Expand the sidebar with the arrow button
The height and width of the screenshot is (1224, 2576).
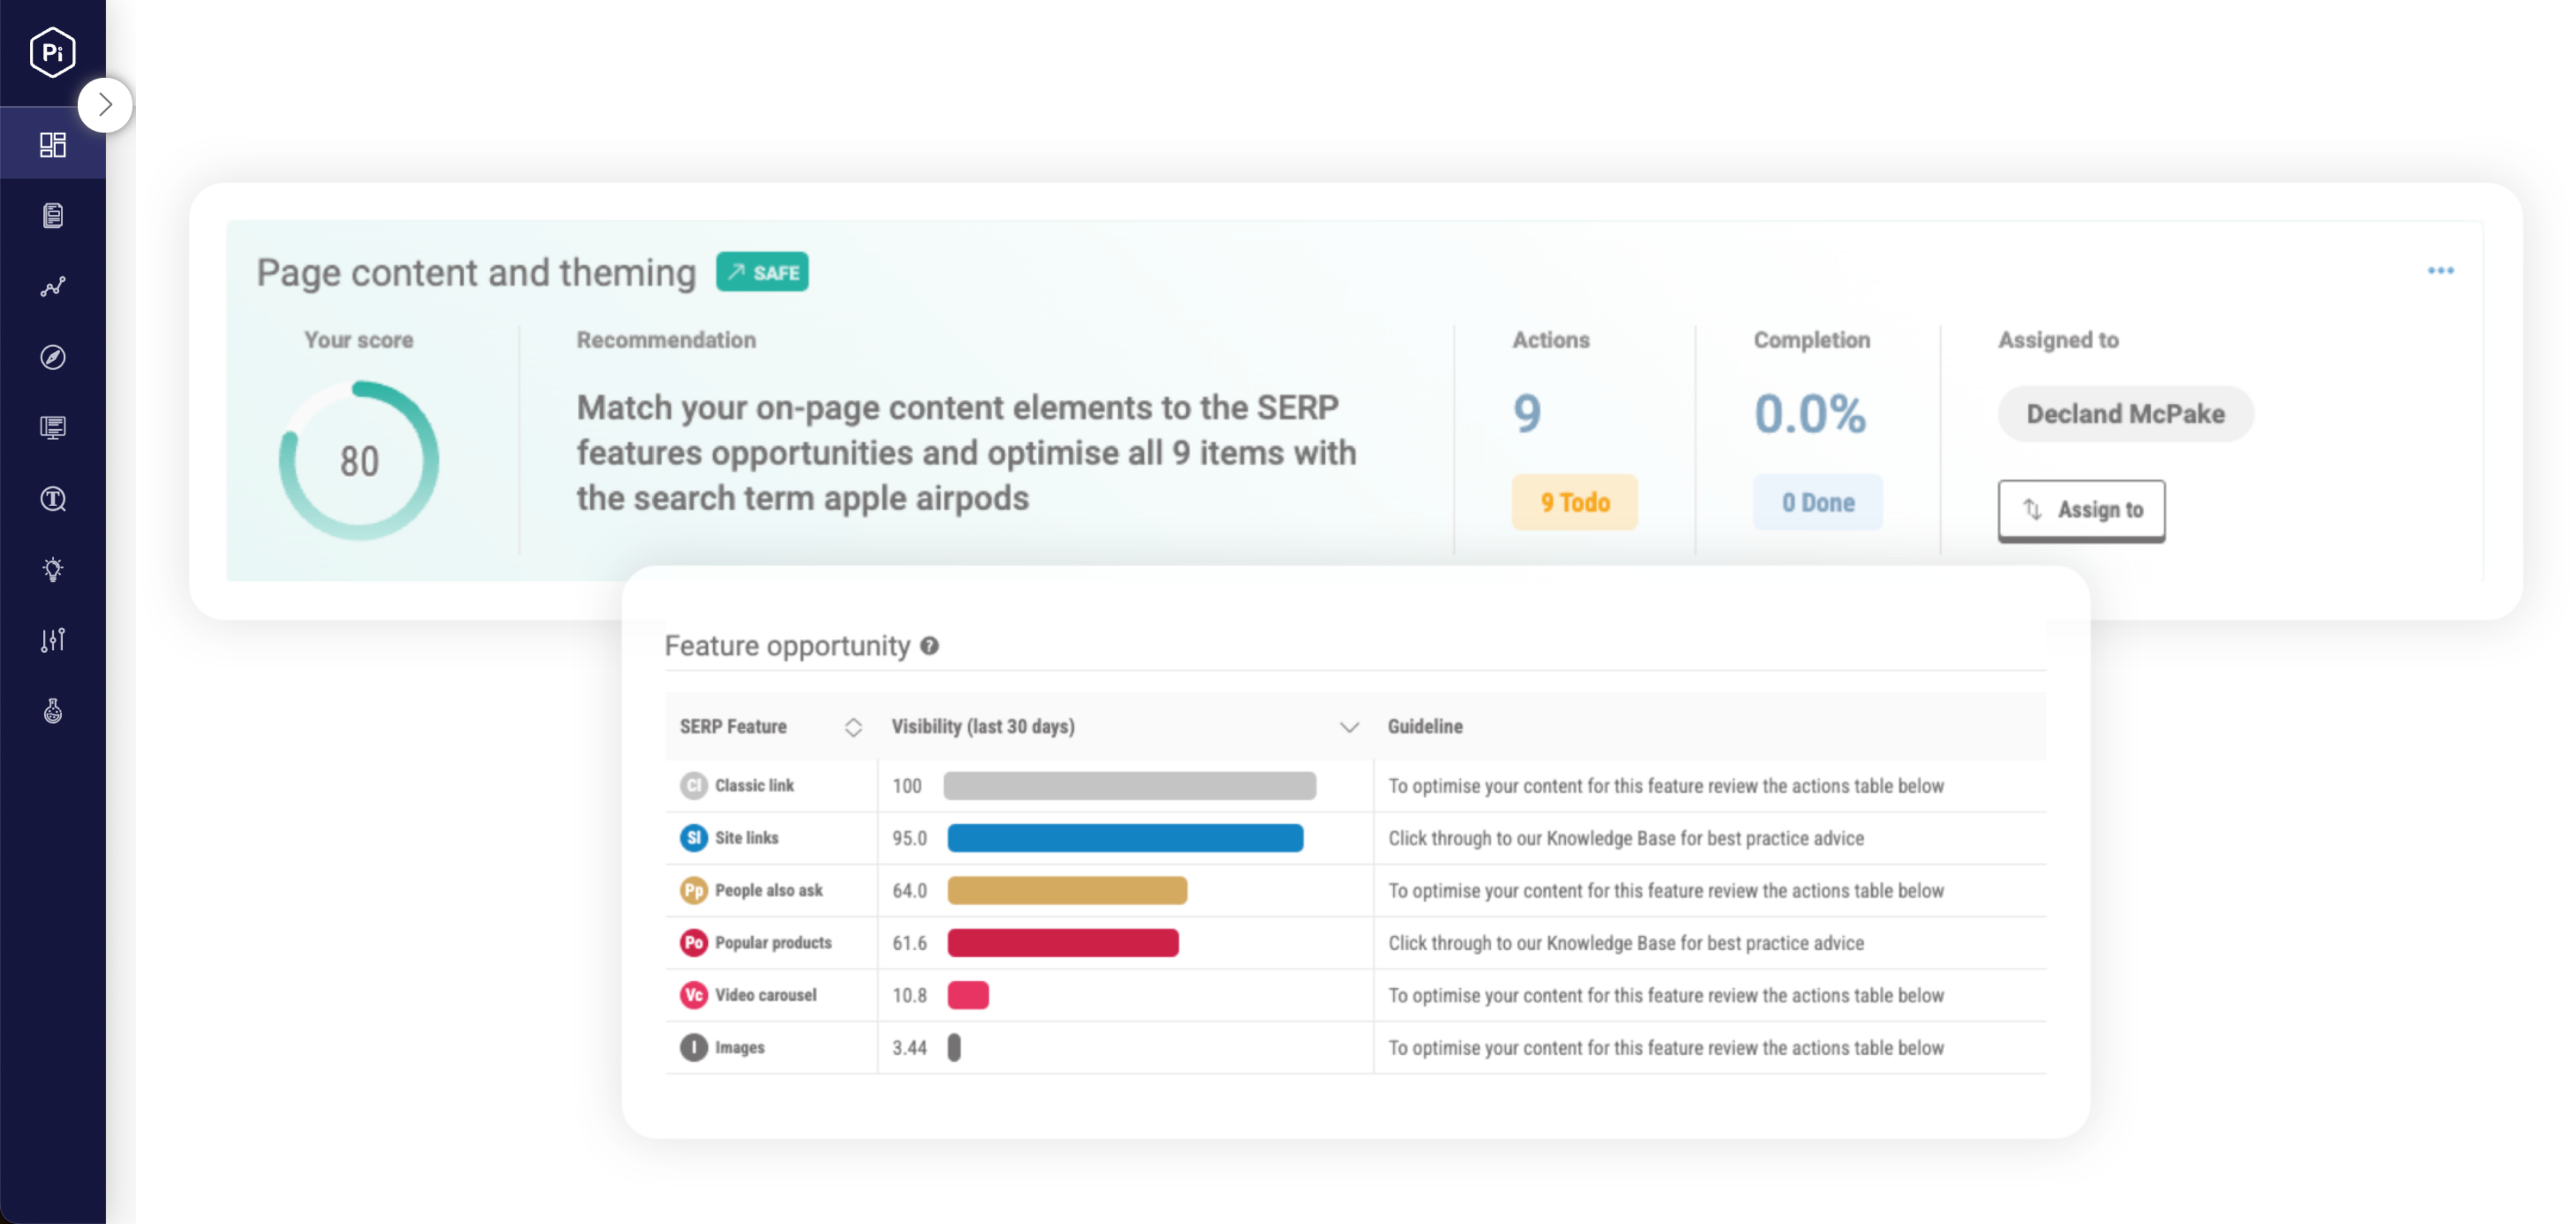click(x=105, y=104)
